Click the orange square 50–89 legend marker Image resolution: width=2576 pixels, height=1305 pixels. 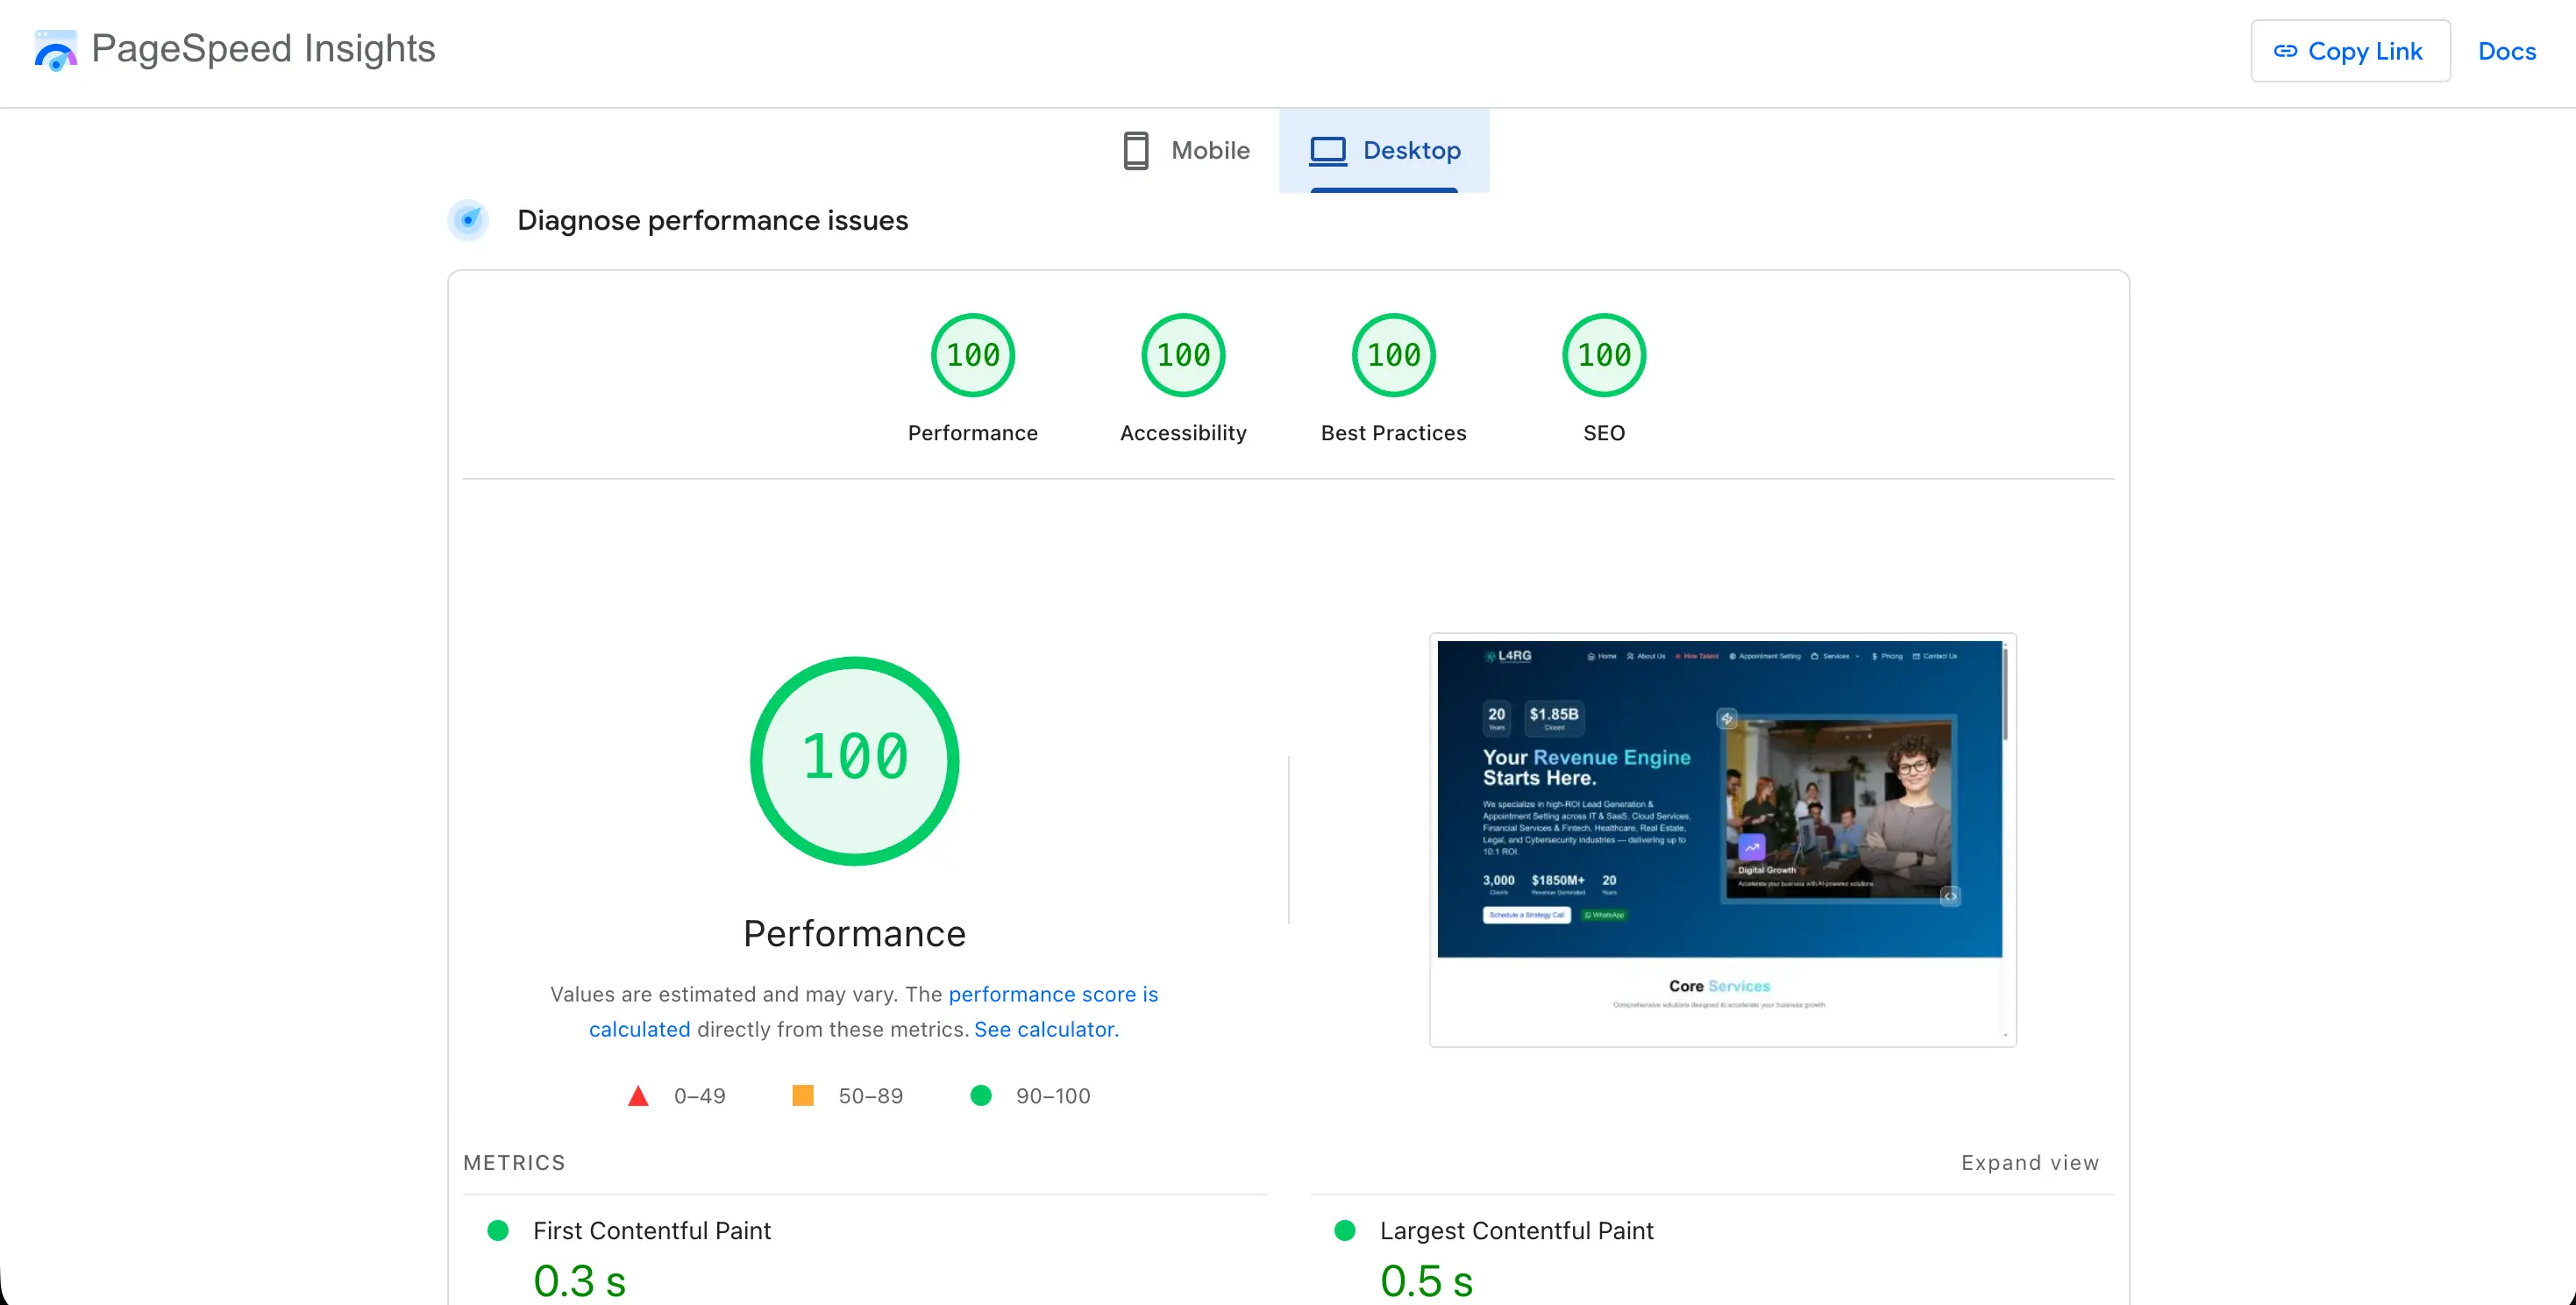point(802,1096)
